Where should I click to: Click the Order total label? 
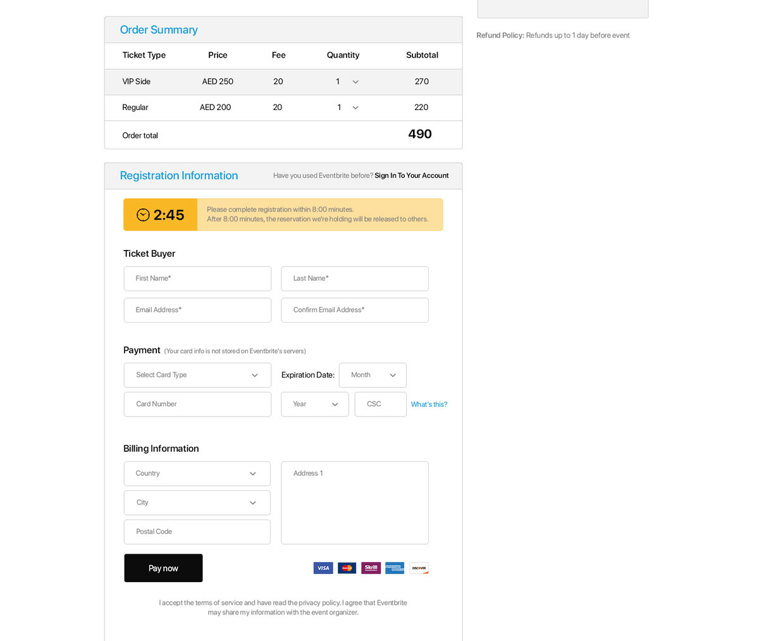(140, 136)
